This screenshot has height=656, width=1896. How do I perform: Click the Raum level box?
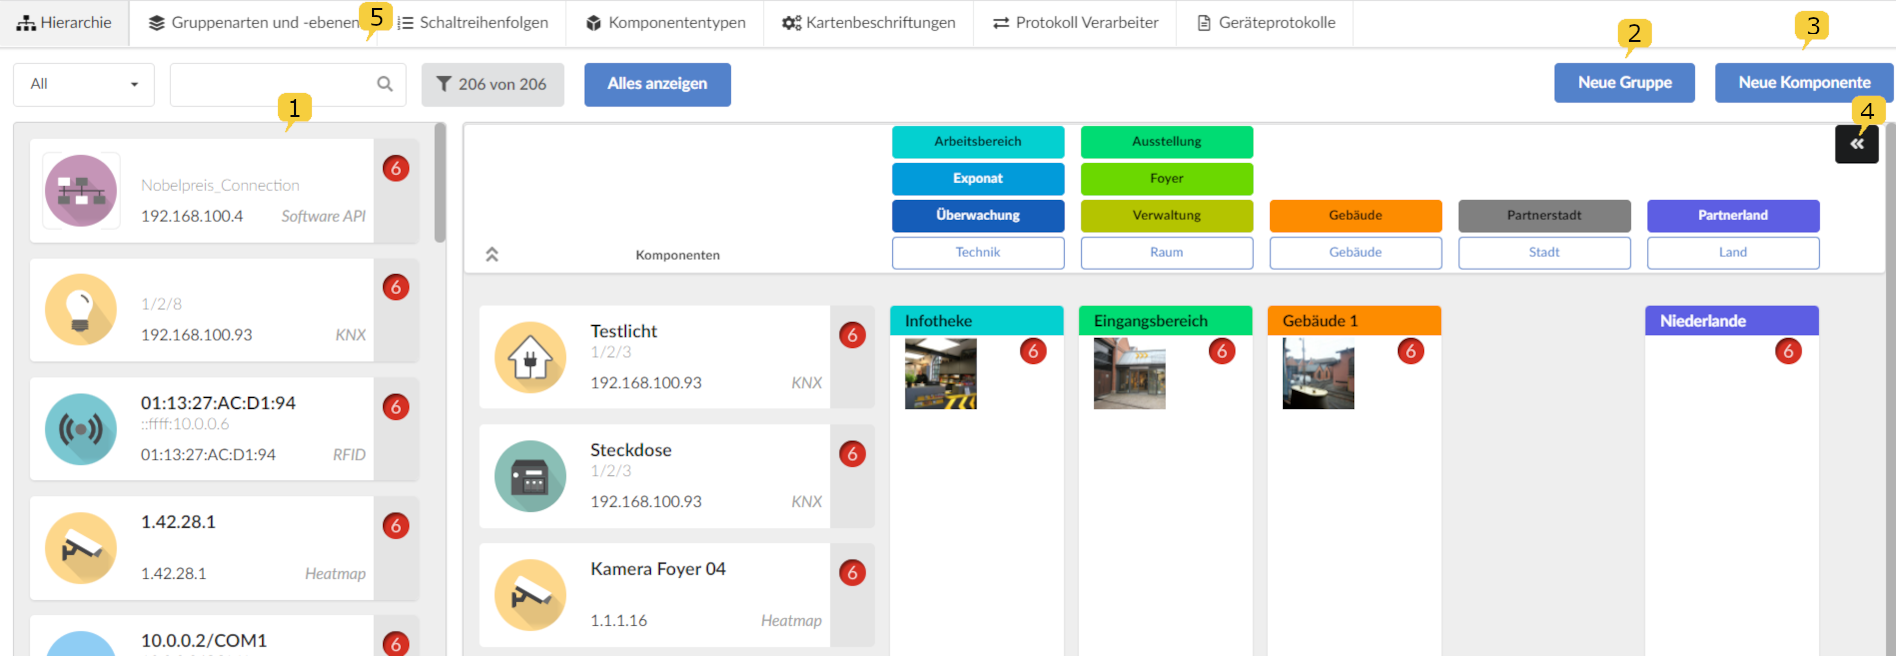pos(1167,253)
